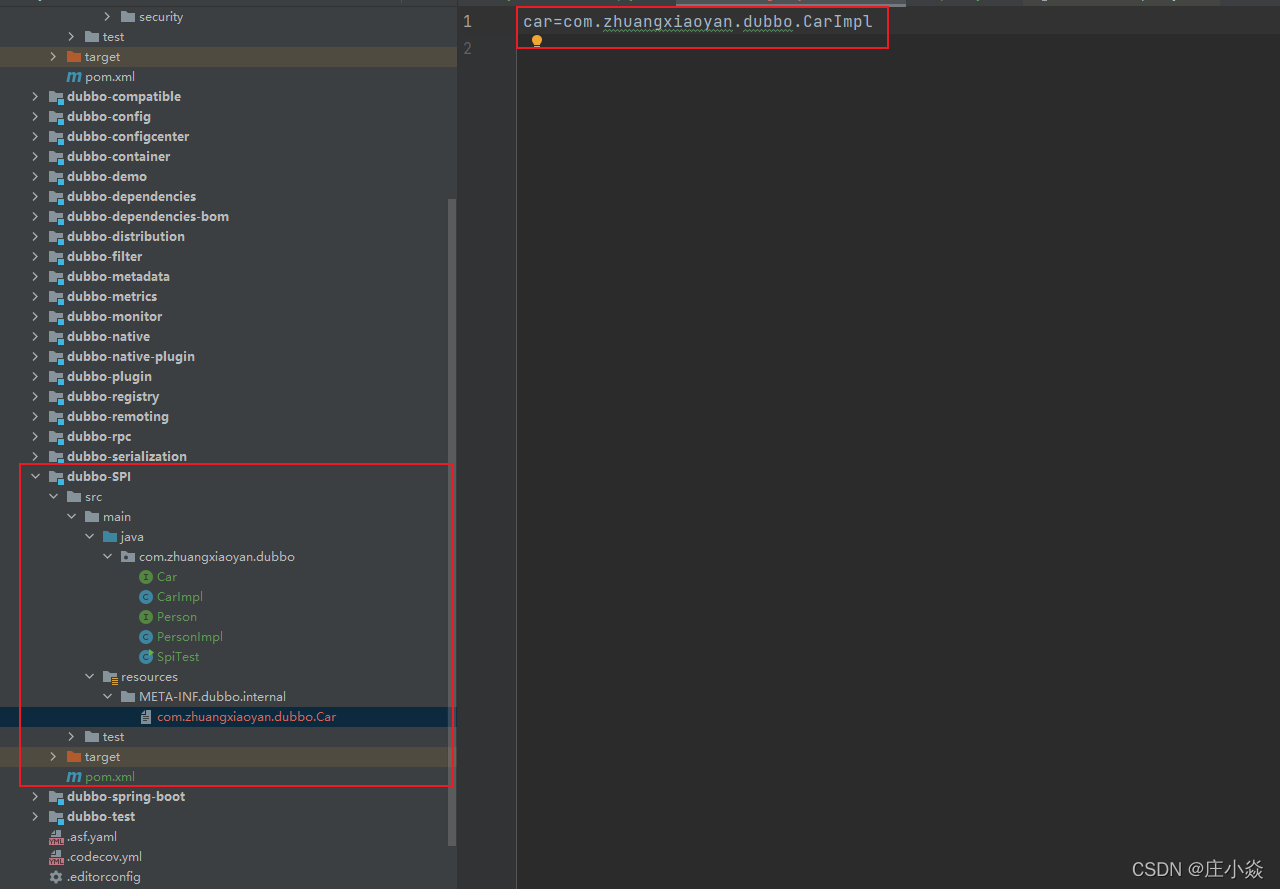Viewport: 1280px width, 889px height.
Task: Collapse the META-INF.dubbo.internal folder arrow
Action: coord(107,697)
